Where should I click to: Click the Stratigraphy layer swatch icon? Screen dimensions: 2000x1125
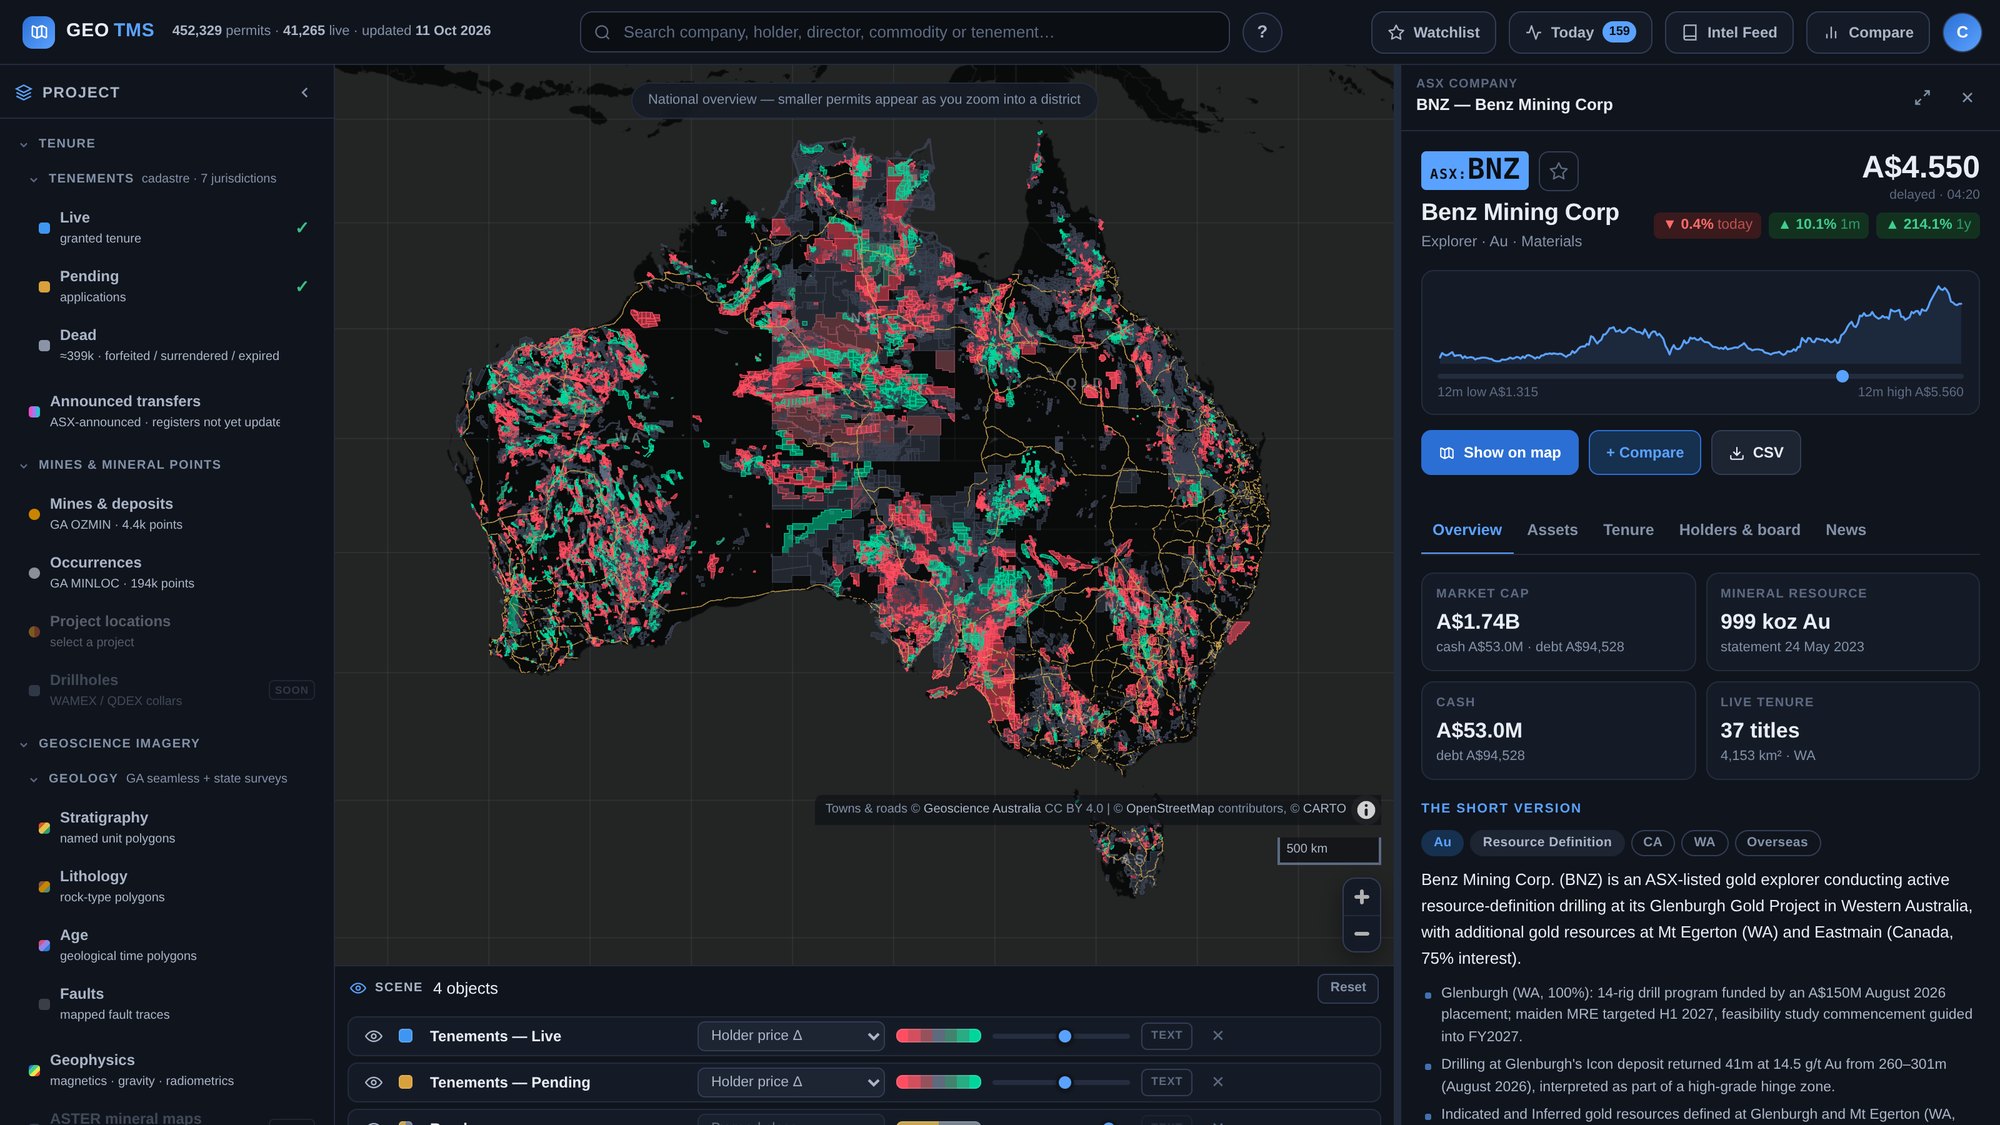[44, 828]
